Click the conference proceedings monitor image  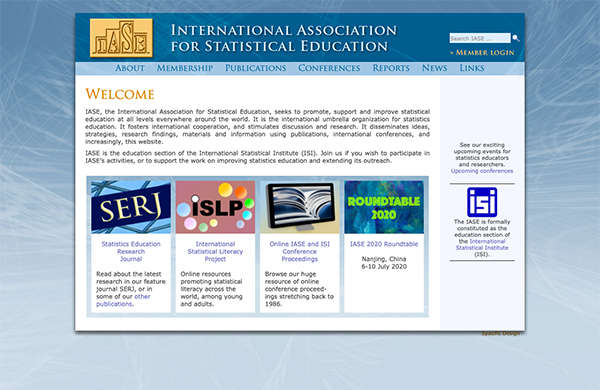click(300, 207)
